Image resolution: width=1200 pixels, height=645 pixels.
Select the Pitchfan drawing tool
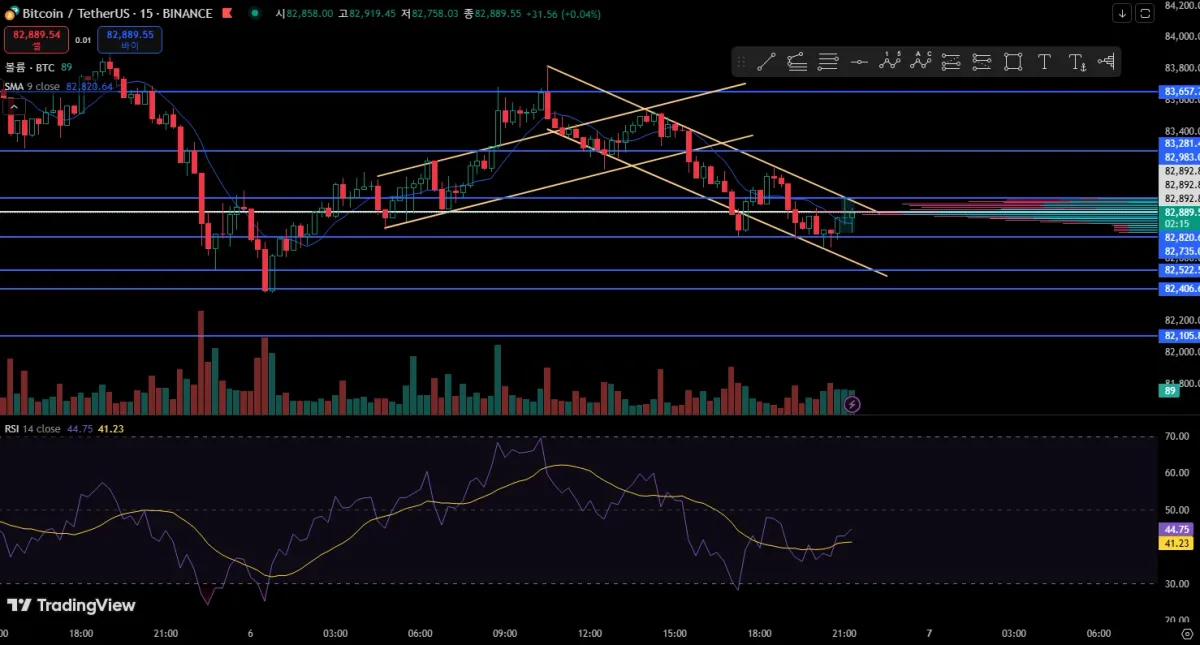click(x=797, y=62)
